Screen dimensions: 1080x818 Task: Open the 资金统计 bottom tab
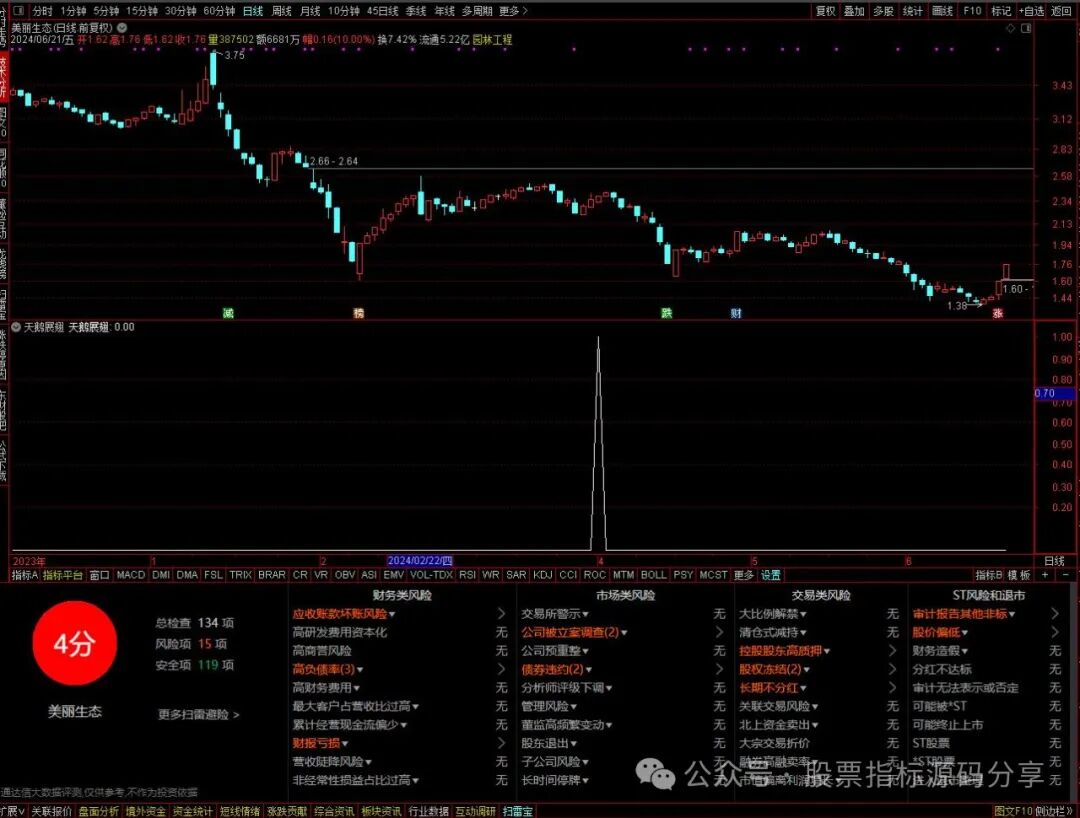[x=193, y=812]
